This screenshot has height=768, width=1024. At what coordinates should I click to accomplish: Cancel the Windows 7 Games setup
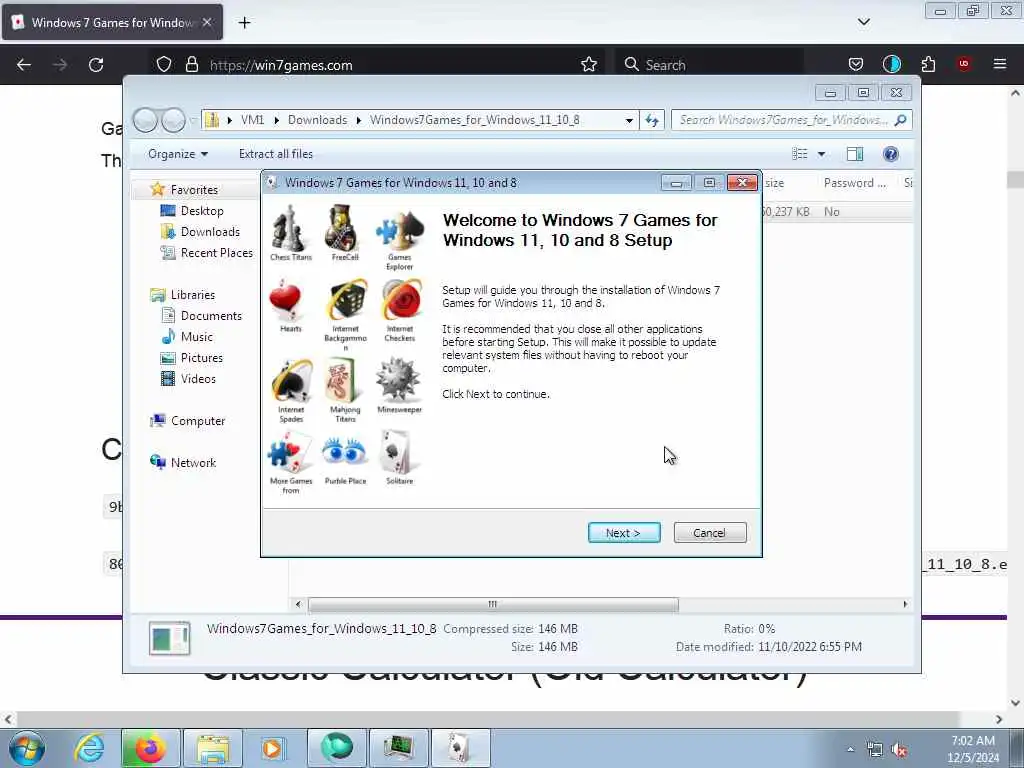pos(710,533)
